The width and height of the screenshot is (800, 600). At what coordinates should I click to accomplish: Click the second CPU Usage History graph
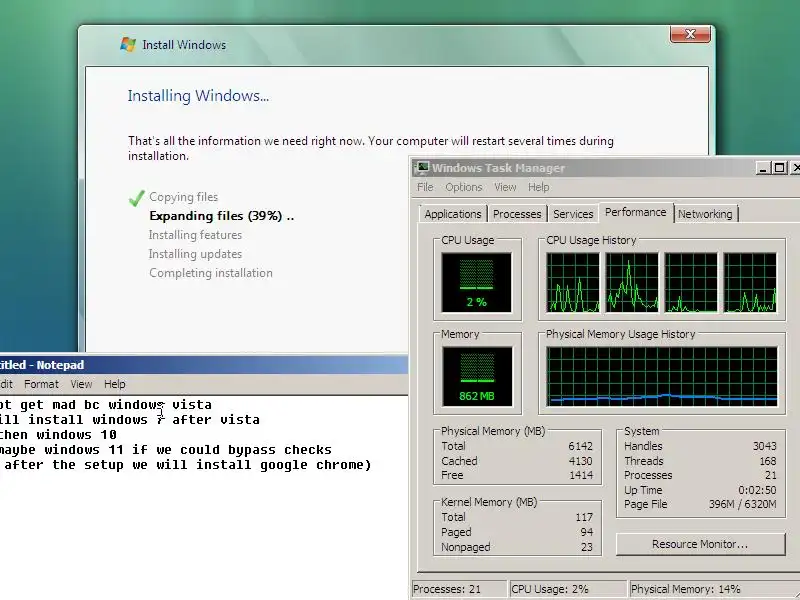632,283
